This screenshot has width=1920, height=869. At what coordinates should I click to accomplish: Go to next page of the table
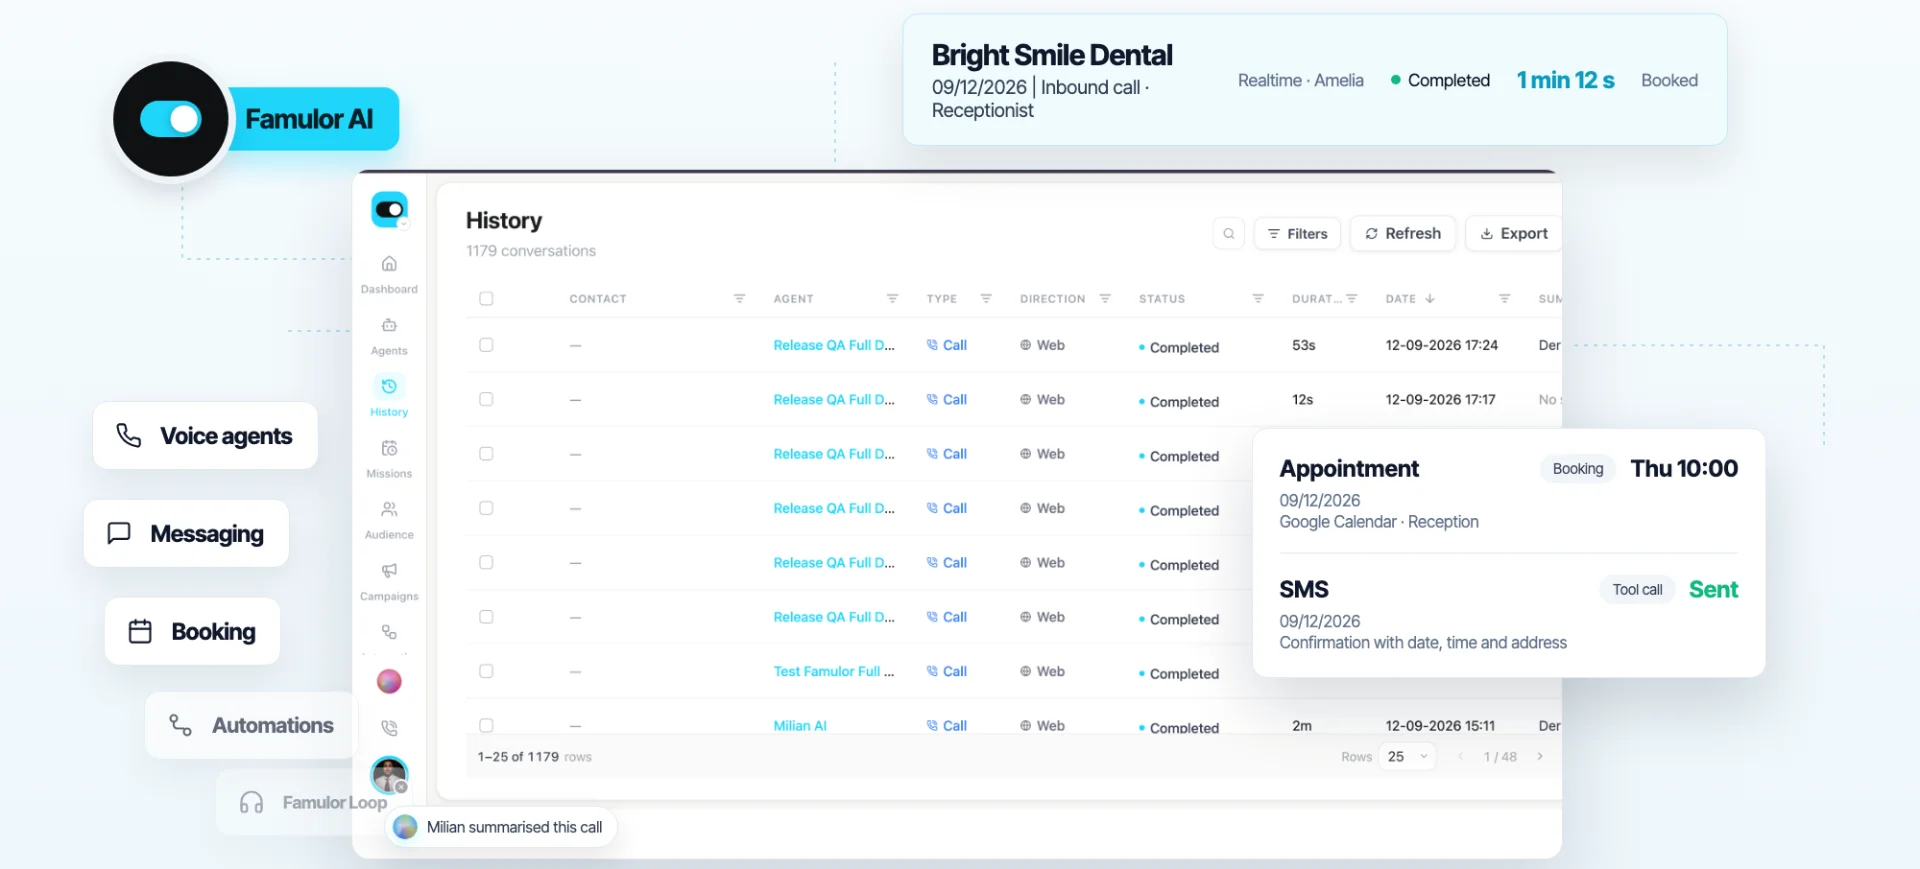(1540, 756)
